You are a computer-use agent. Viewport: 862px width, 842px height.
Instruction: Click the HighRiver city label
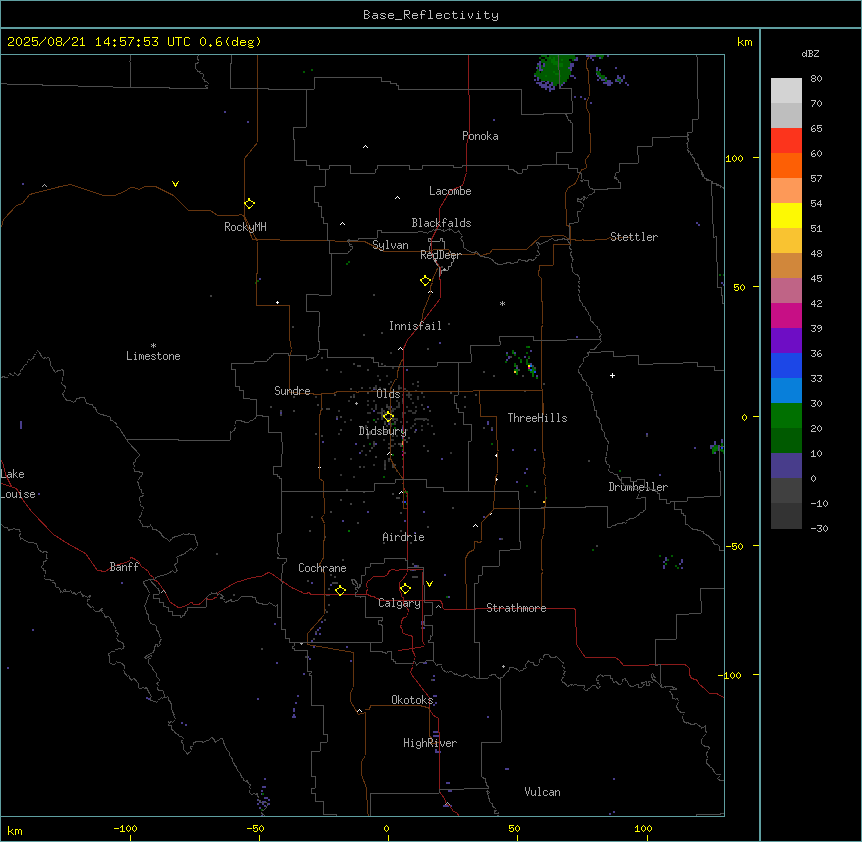[430, 743]
